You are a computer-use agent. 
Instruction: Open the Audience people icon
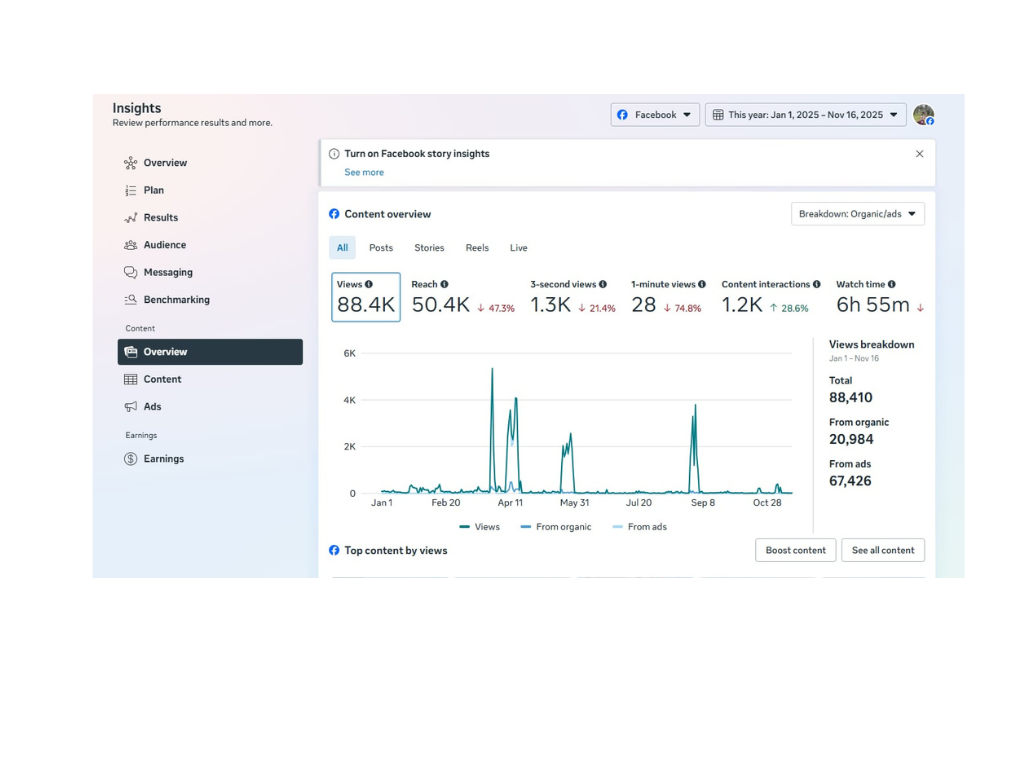click(x=130, y=245)
